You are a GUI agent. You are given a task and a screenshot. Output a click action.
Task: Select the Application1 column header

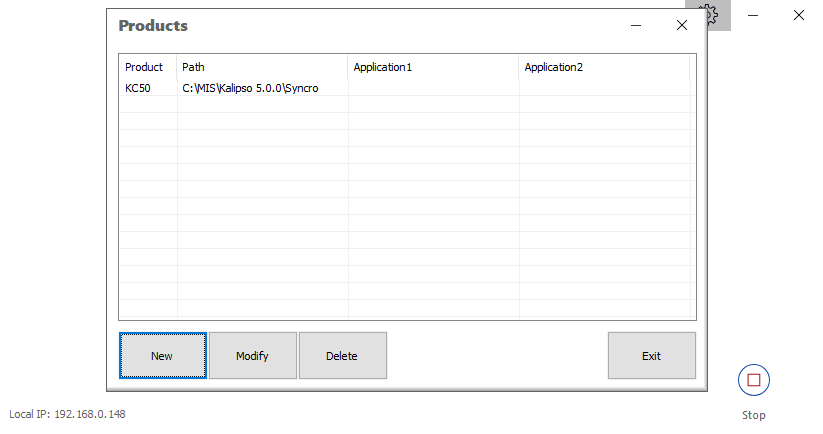(433, 67)
